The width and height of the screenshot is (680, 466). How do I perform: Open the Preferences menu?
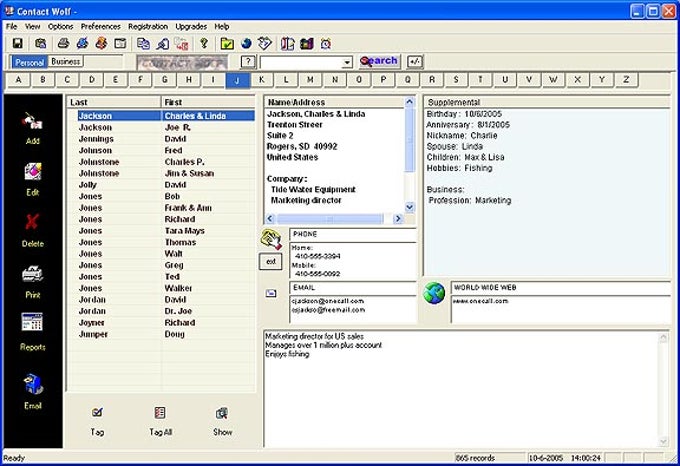coord(100,26)
